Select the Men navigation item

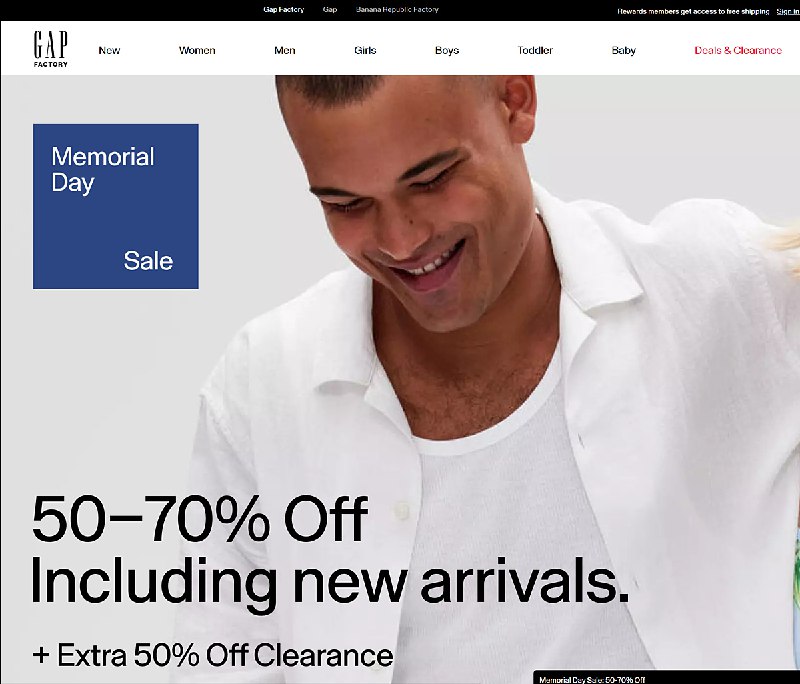coord(285,50)
